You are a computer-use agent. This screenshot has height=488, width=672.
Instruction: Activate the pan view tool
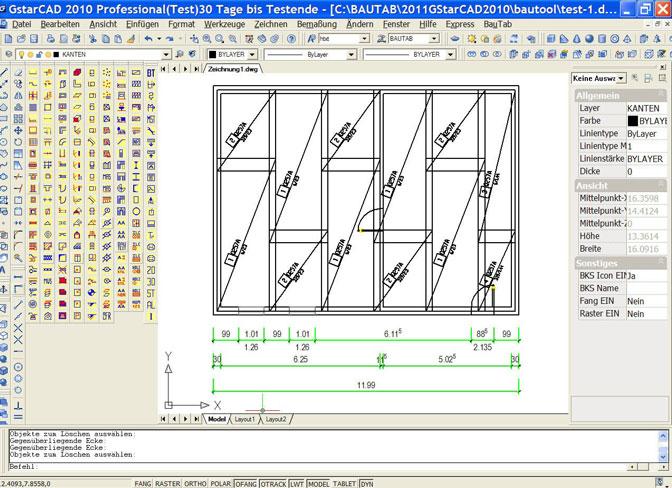(x=194, y=39)
